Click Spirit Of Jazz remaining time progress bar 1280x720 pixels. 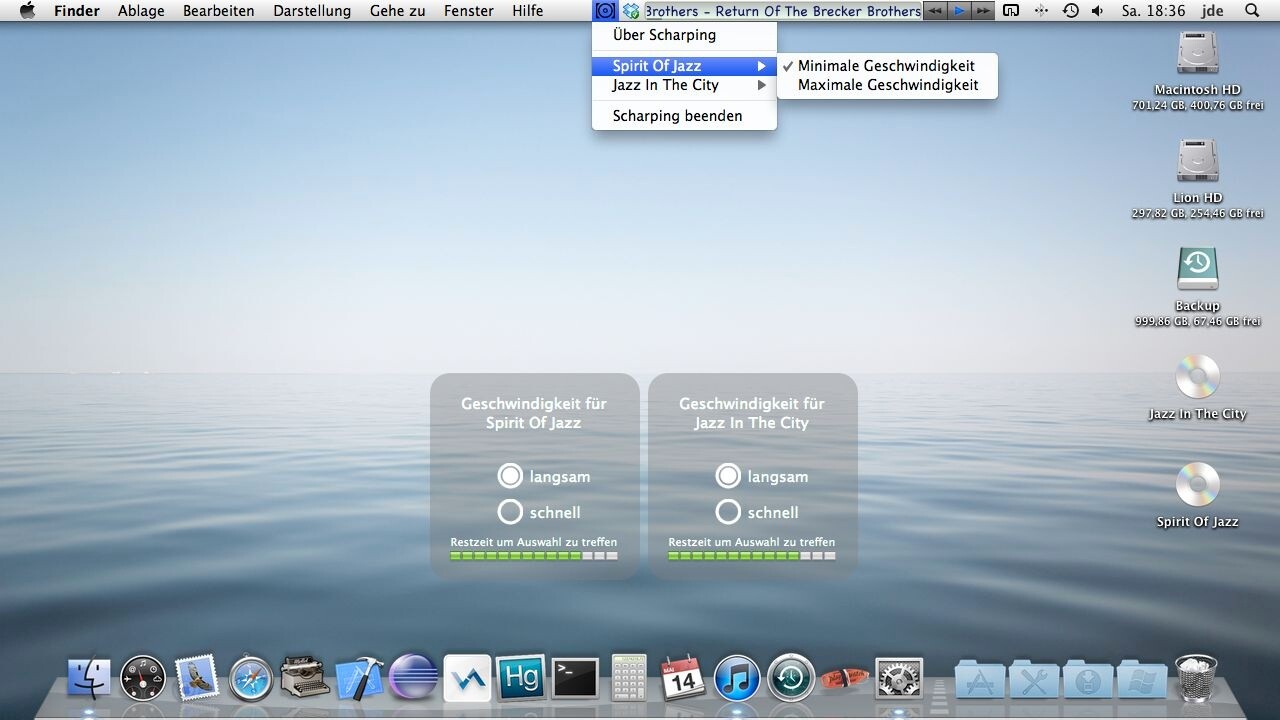point(534,555)
